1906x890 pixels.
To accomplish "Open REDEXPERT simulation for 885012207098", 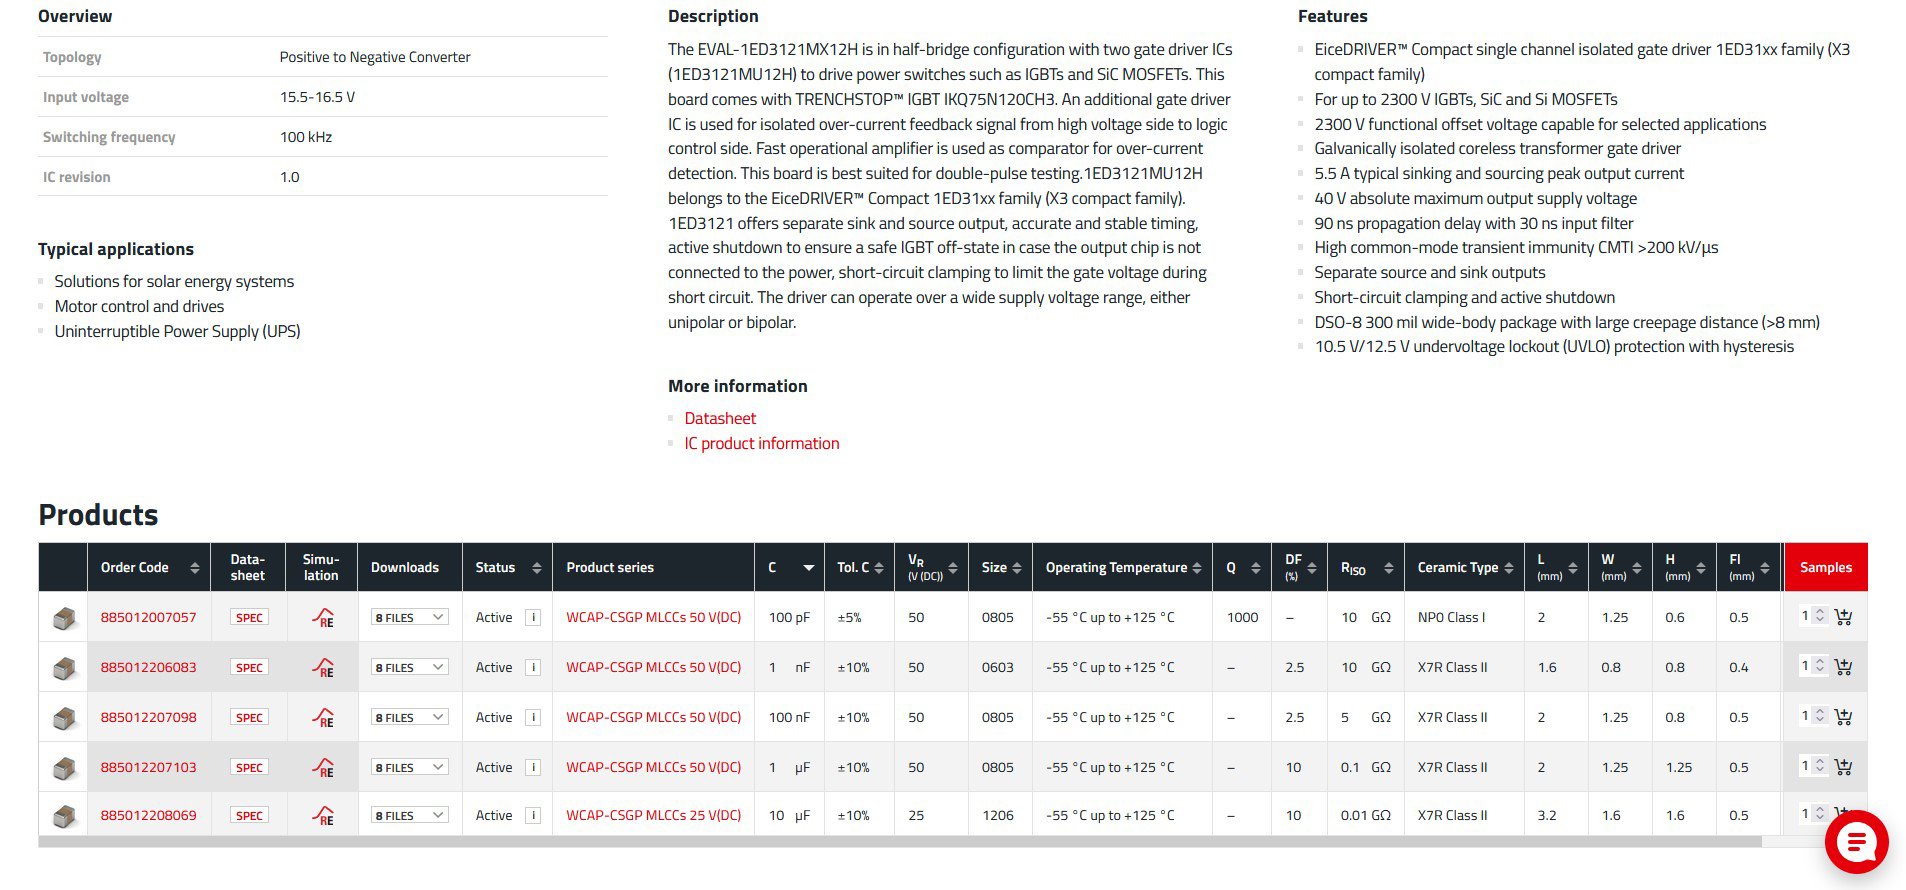I will click(322, 717).
